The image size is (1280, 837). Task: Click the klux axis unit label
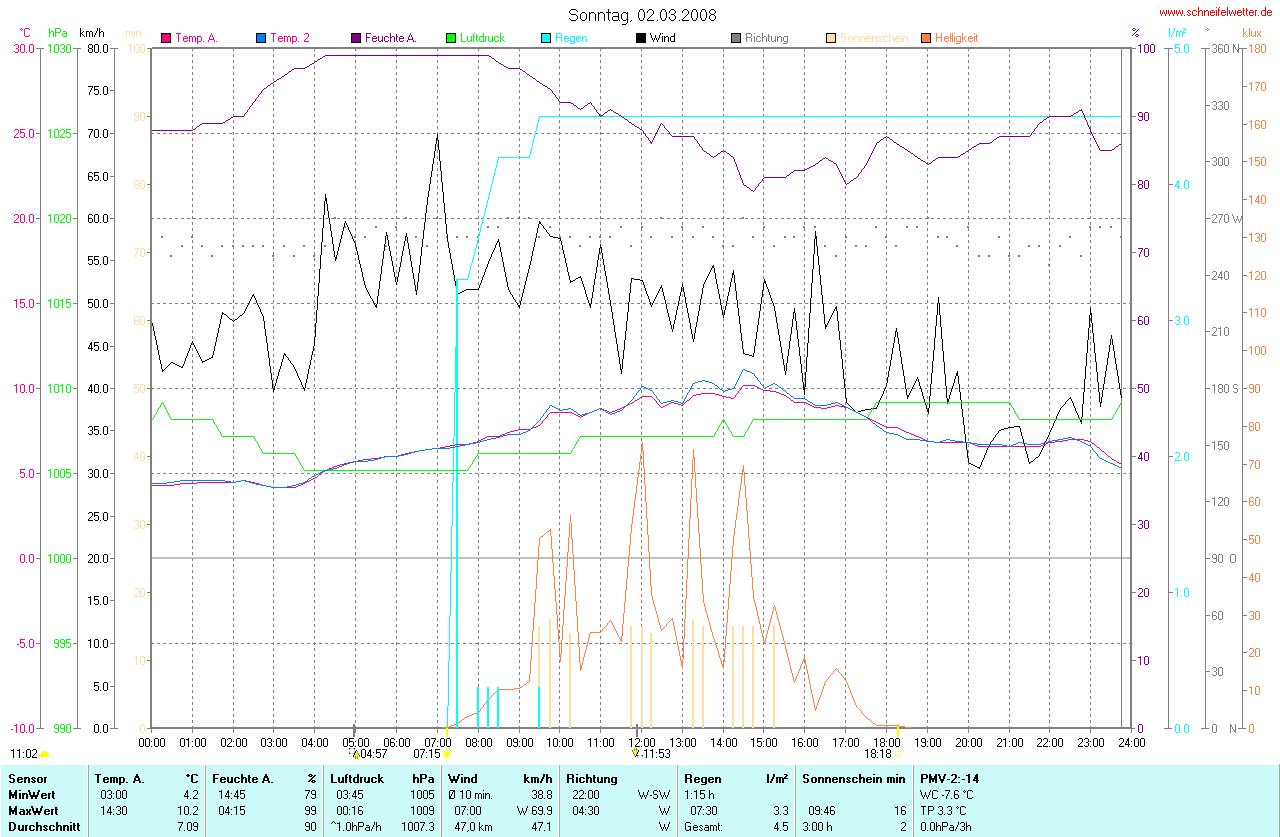coord(1252,33)
